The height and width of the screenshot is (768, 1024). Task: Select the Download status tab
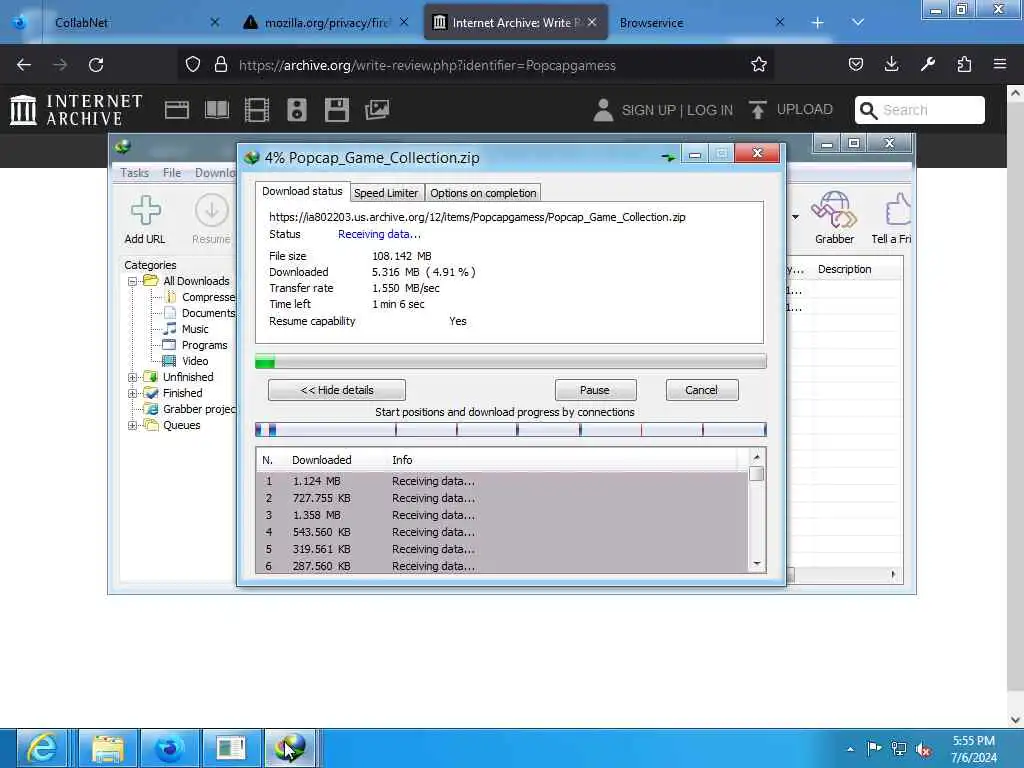click(x=302, y=191)
